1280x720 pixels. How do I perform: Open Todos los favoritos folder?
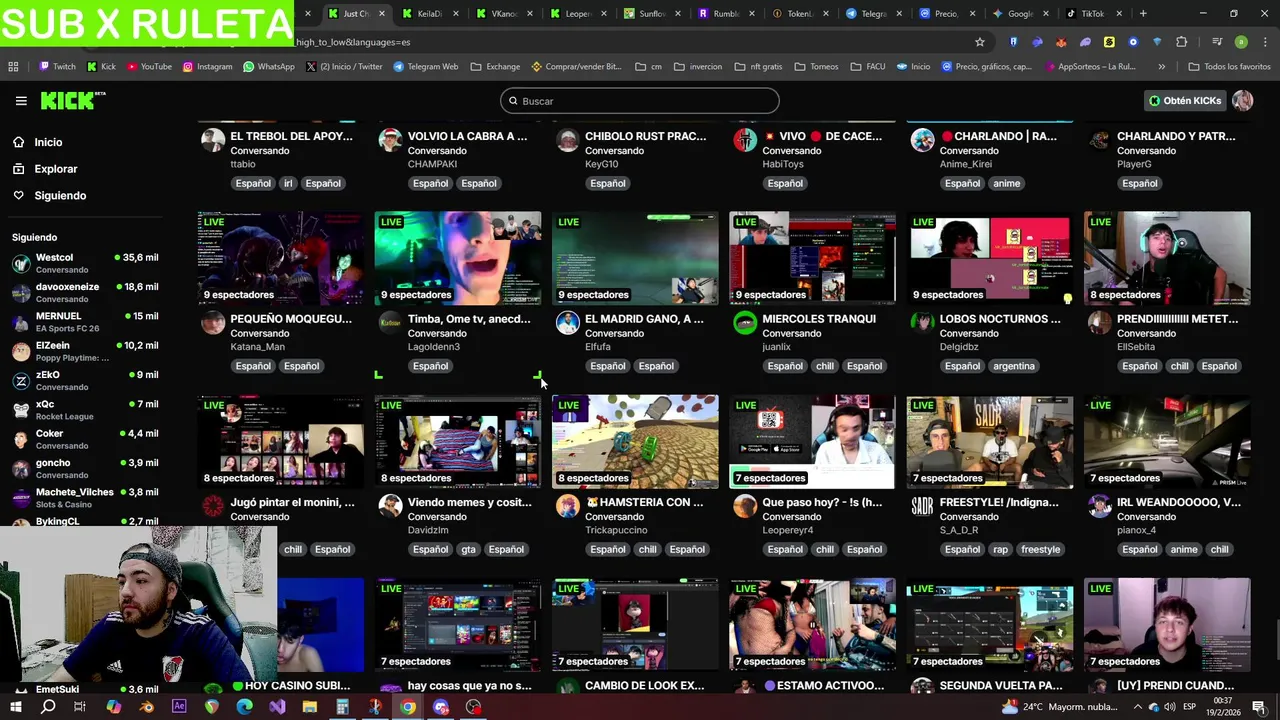tap(1229, 67)
